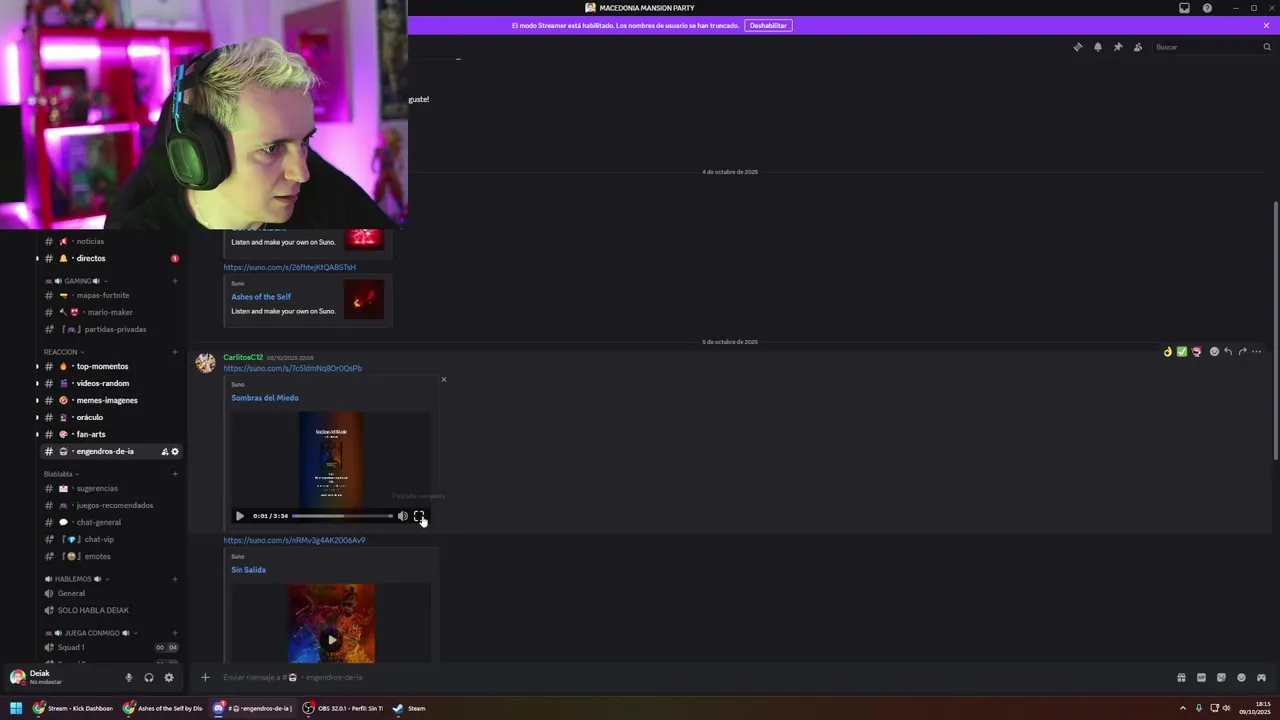This screenshot has height=720, width=1280.
Task: Open the mario-maker channel
Action: pyautogui.click(x=110, y=312)
